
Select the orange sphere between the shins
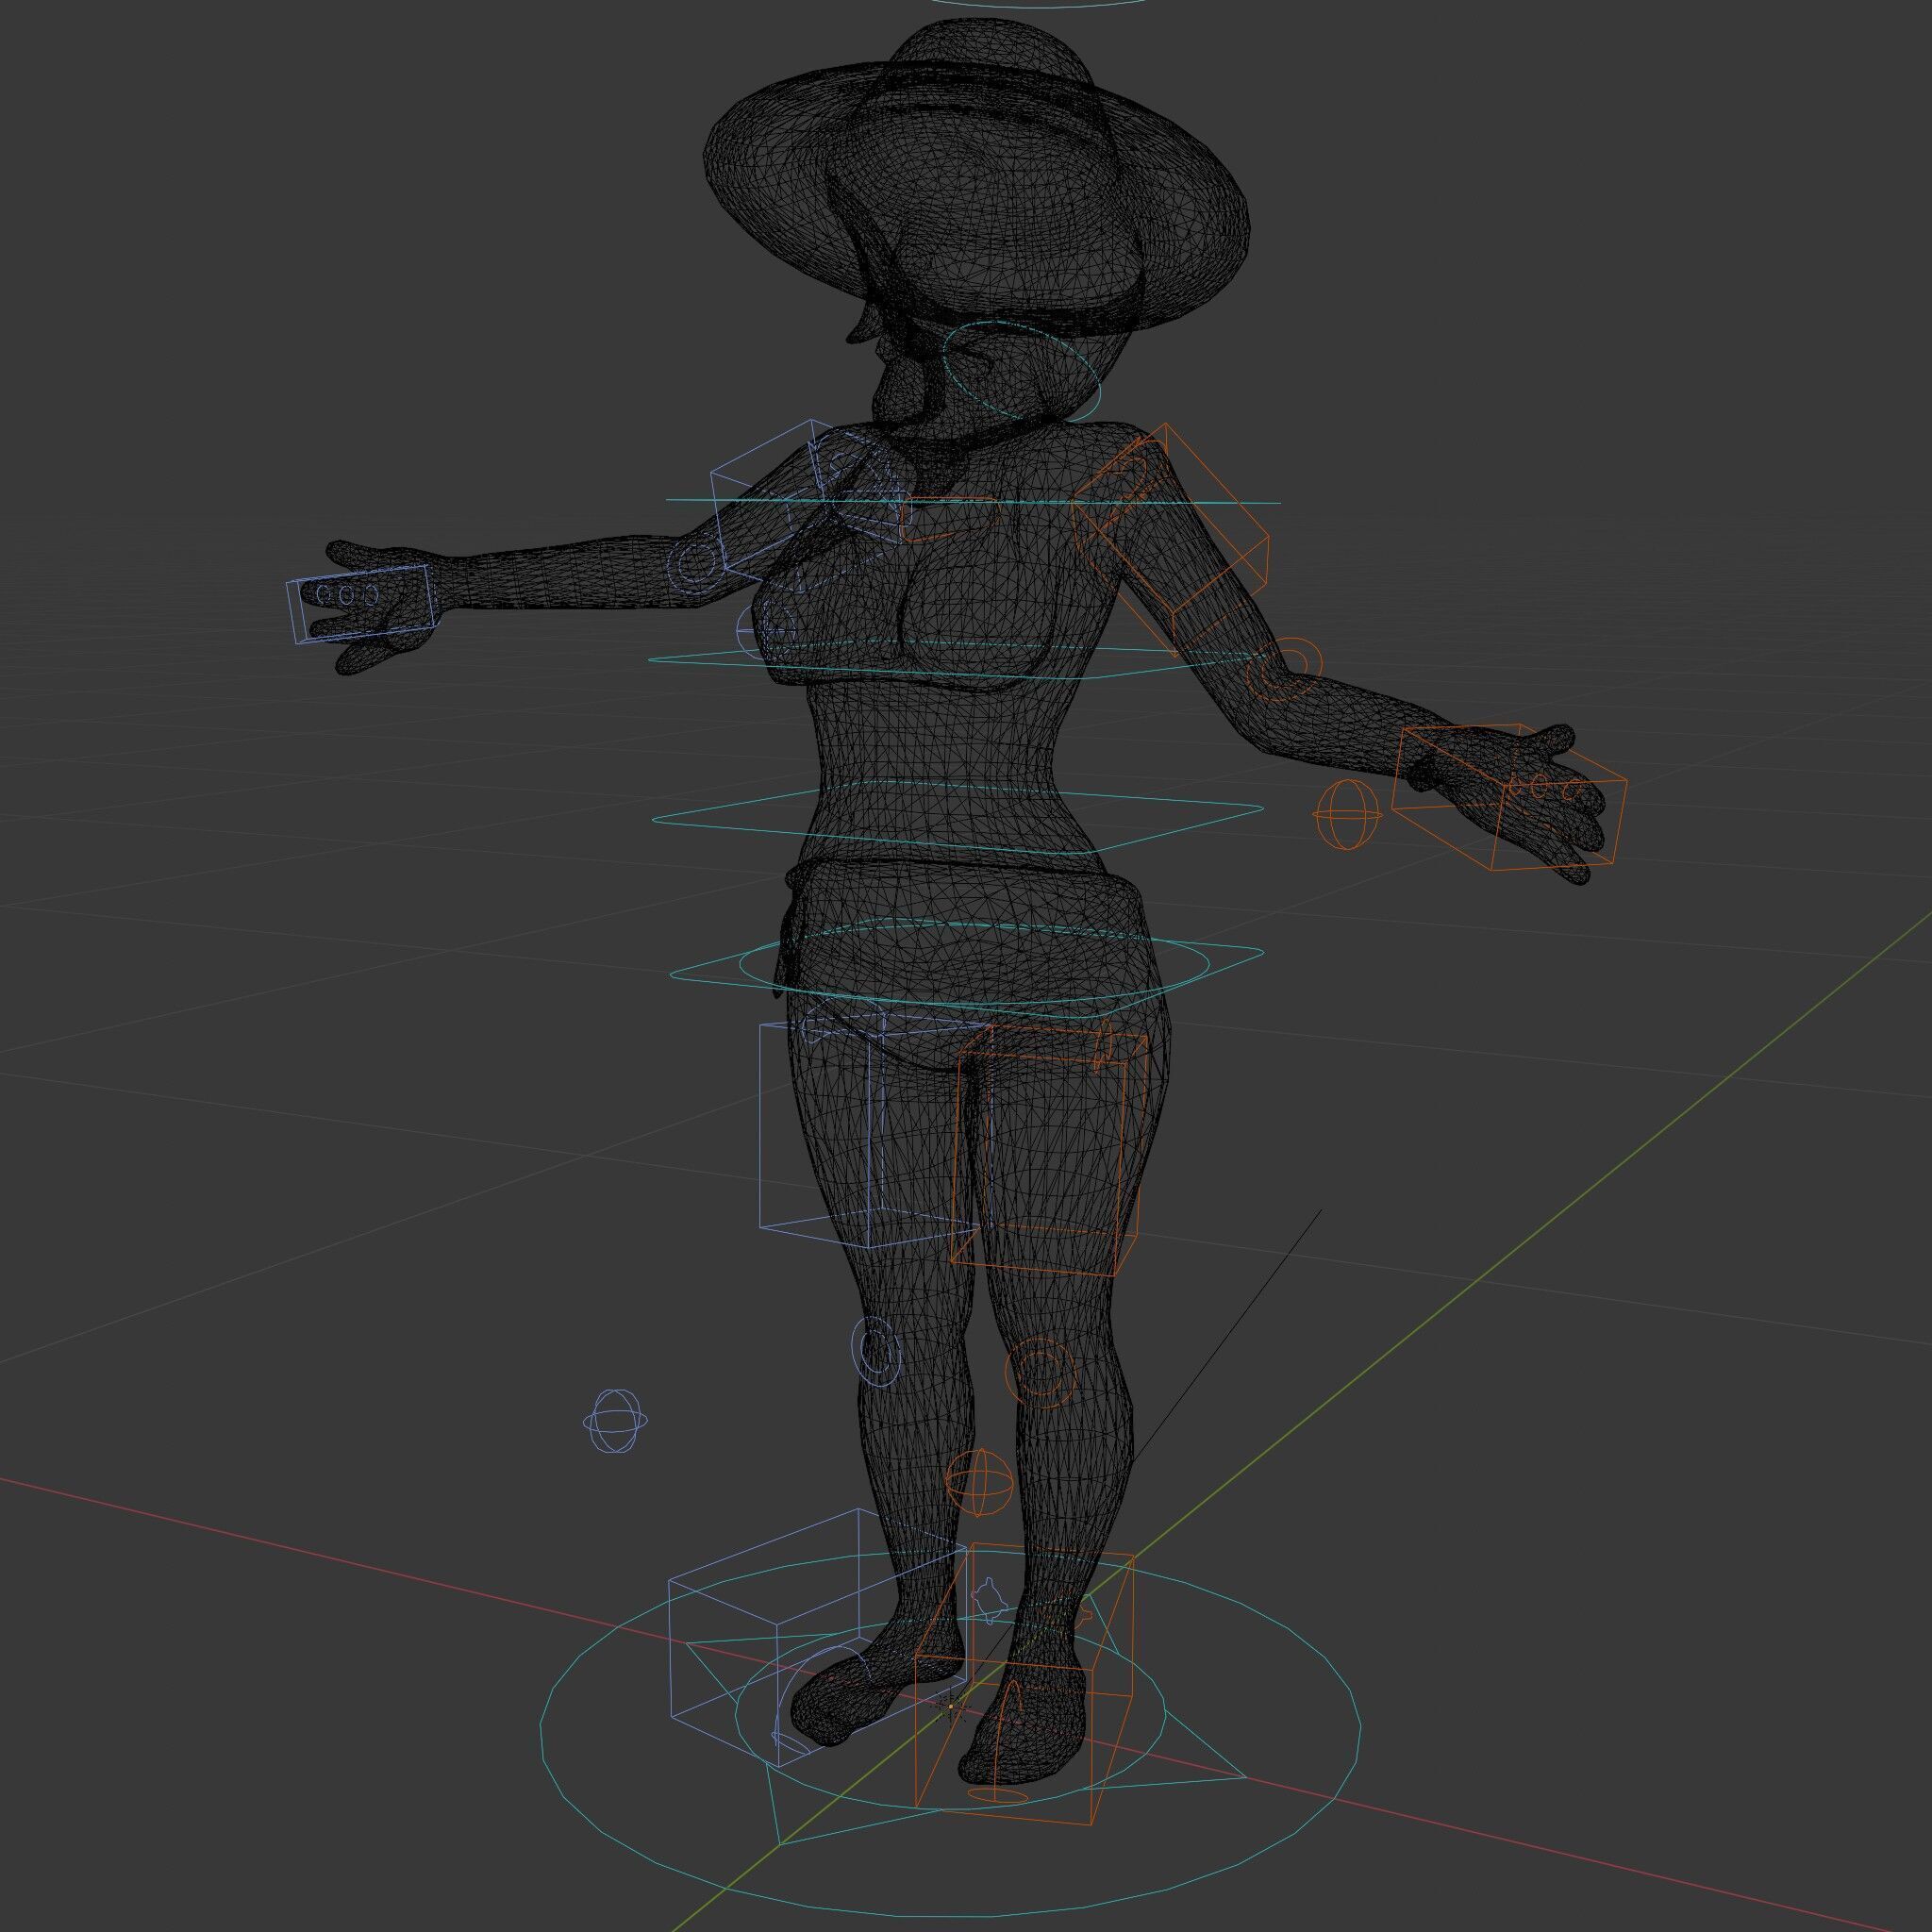[x=979, y=1483]
